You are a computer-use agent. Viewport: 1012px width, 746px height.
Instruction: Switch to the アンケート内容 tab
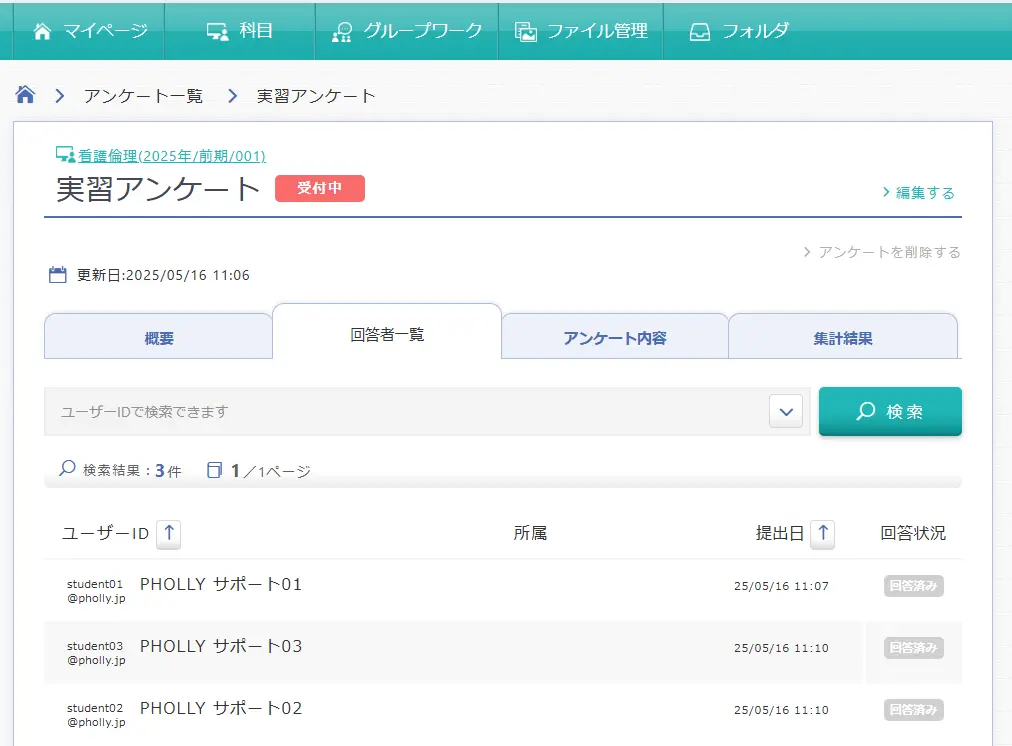point(615,337)
